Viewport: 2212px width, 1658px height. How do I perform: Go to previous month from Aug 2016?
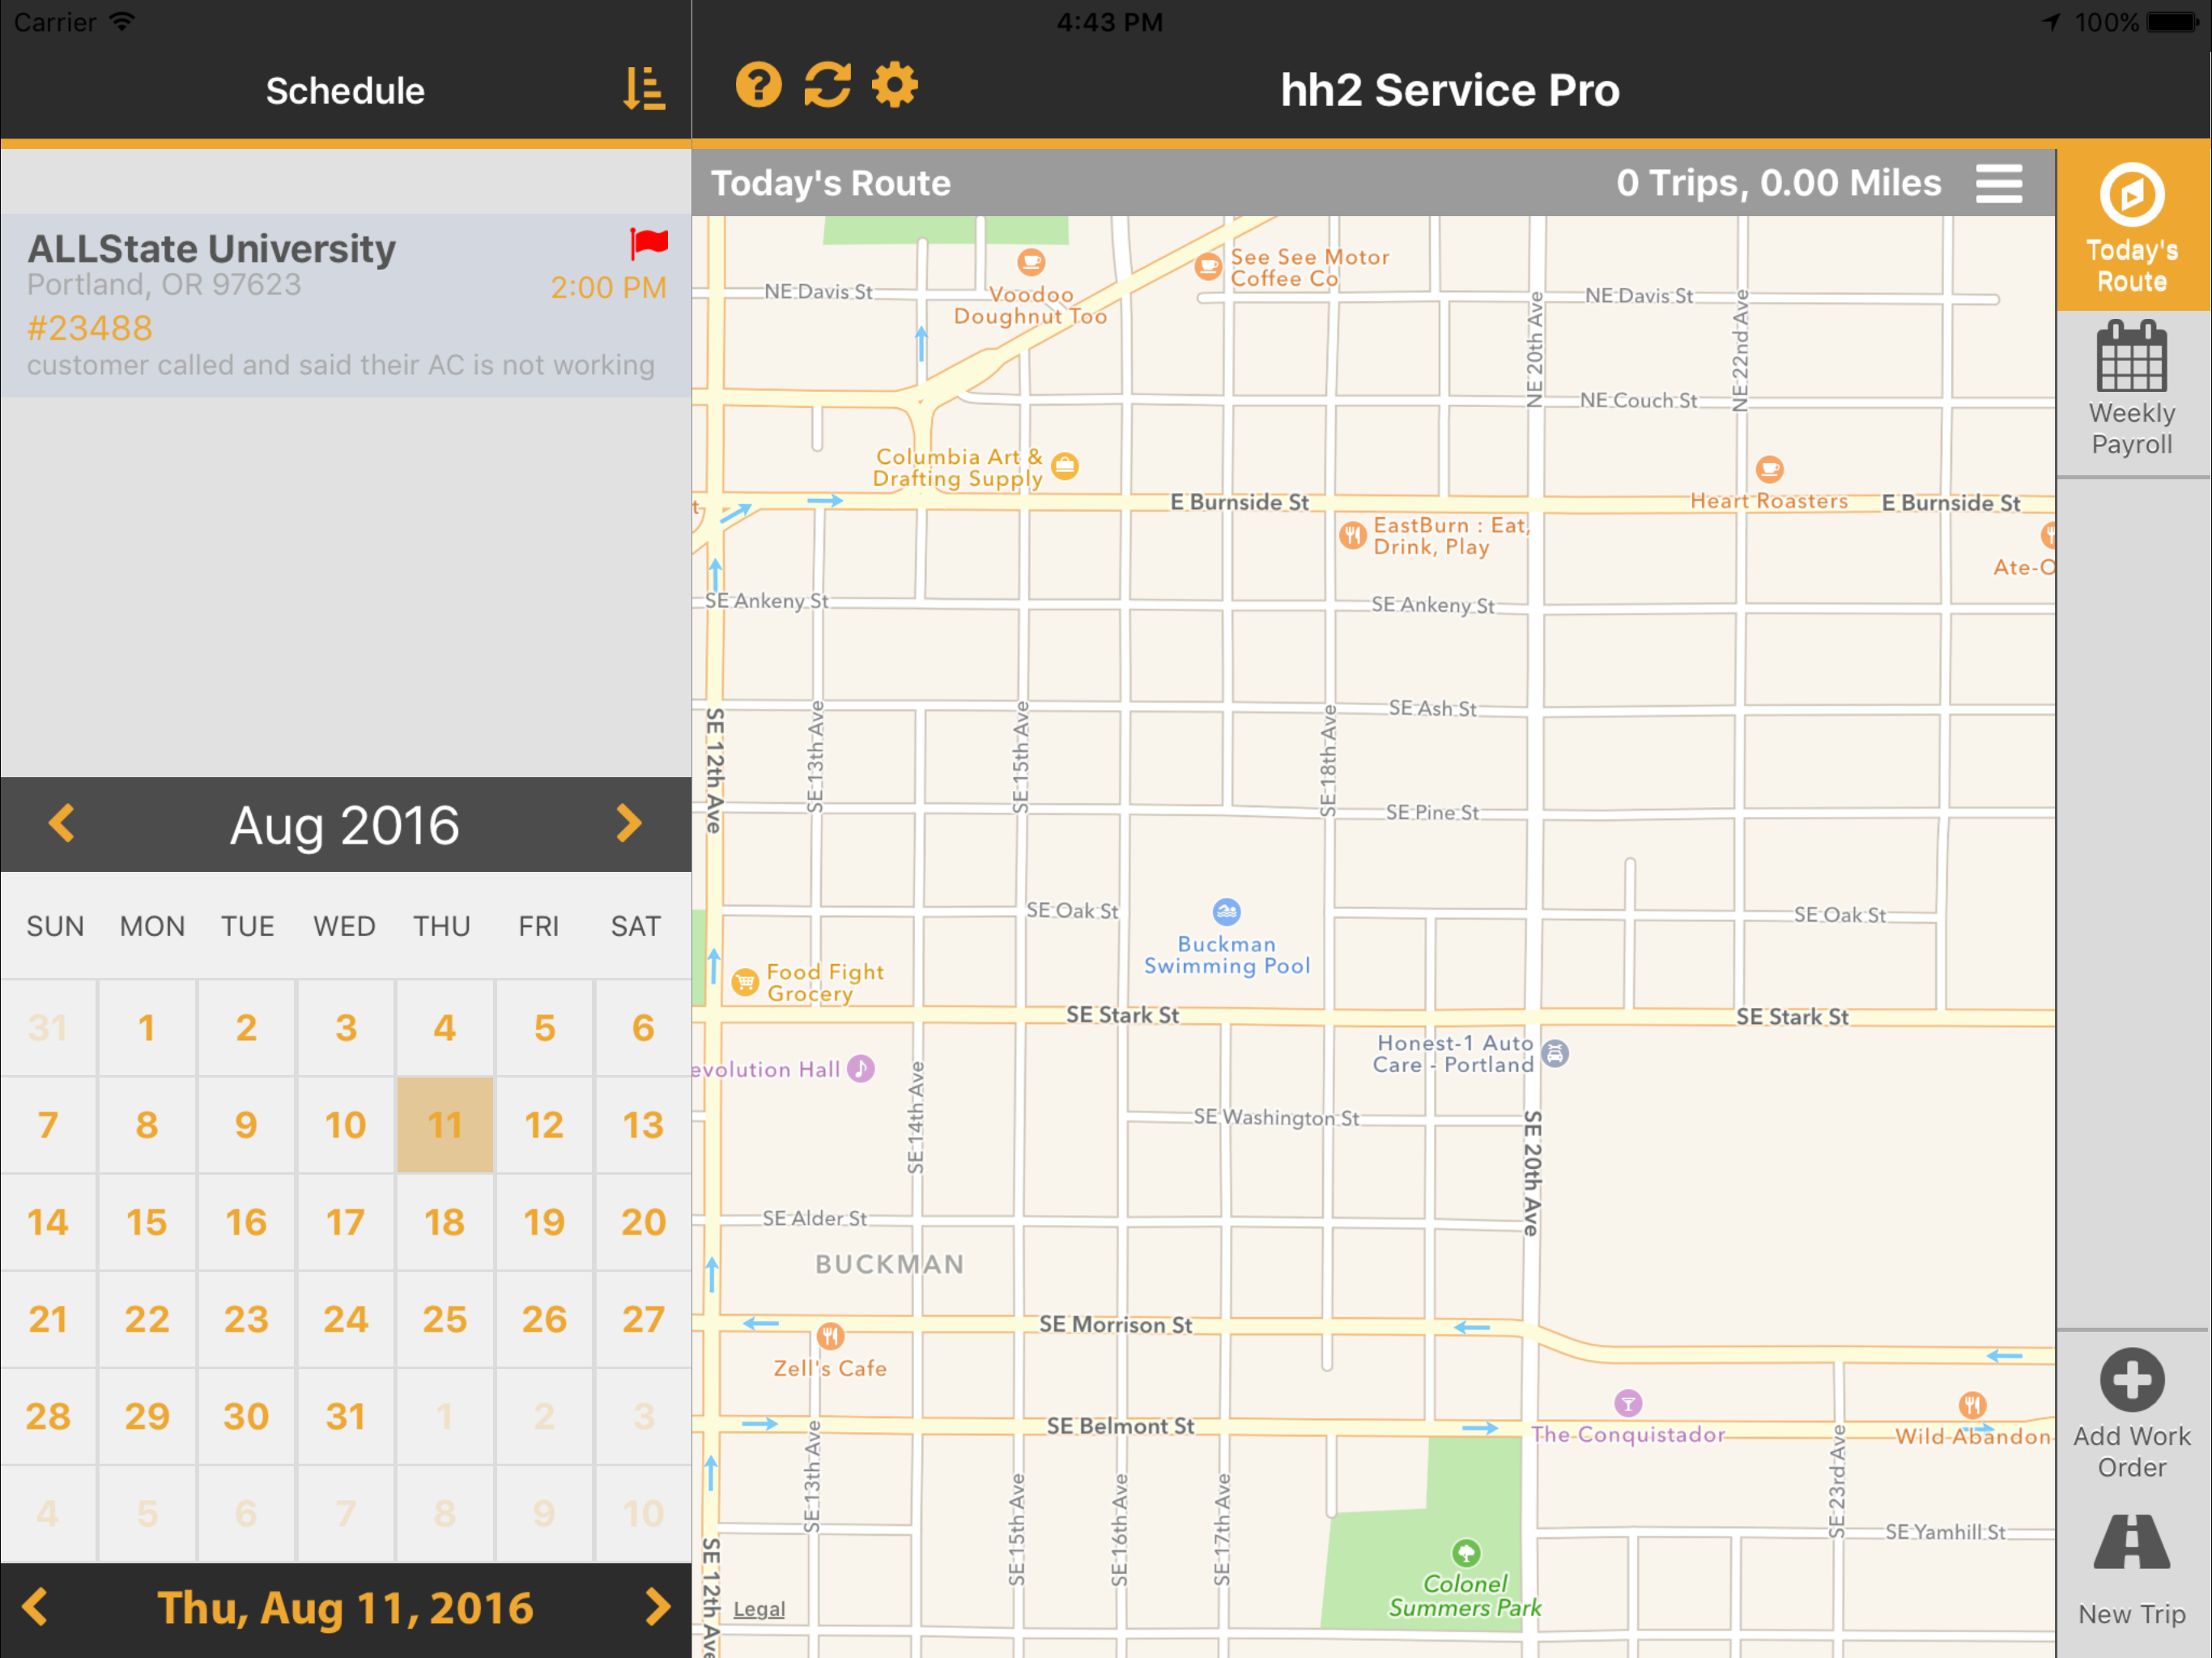click(62, 823)
